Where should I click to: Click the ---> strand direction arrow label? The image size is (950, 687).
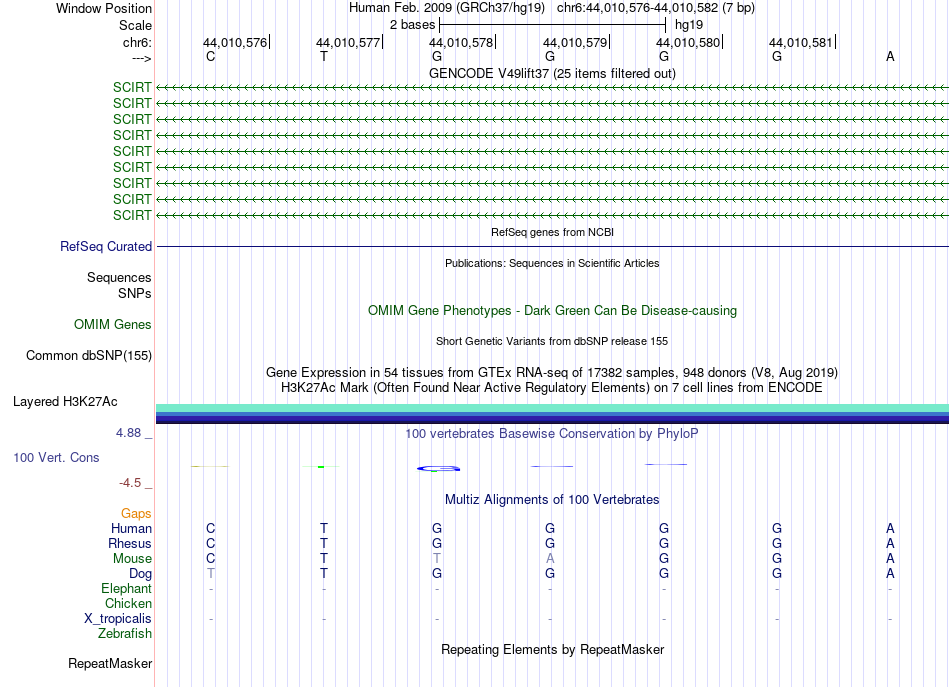click(141, 58)
